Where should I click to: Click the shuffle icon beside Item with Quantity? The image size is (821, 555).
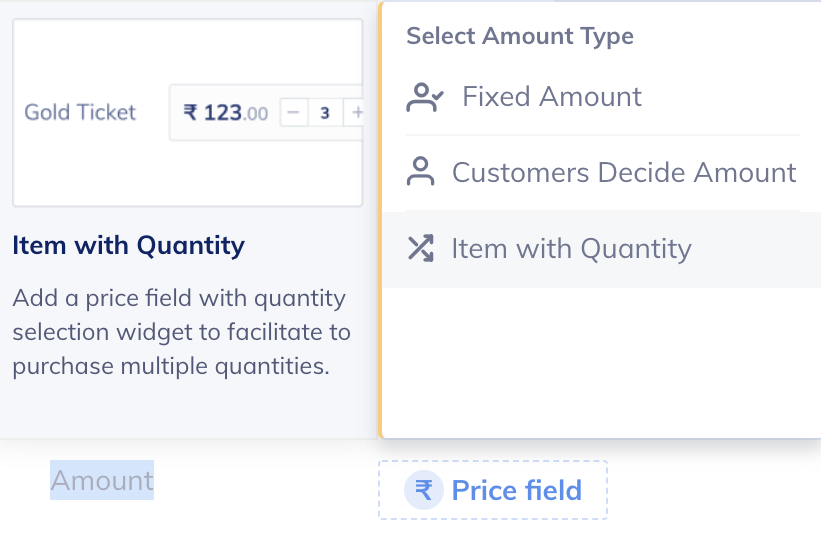(x=420, y=248)
